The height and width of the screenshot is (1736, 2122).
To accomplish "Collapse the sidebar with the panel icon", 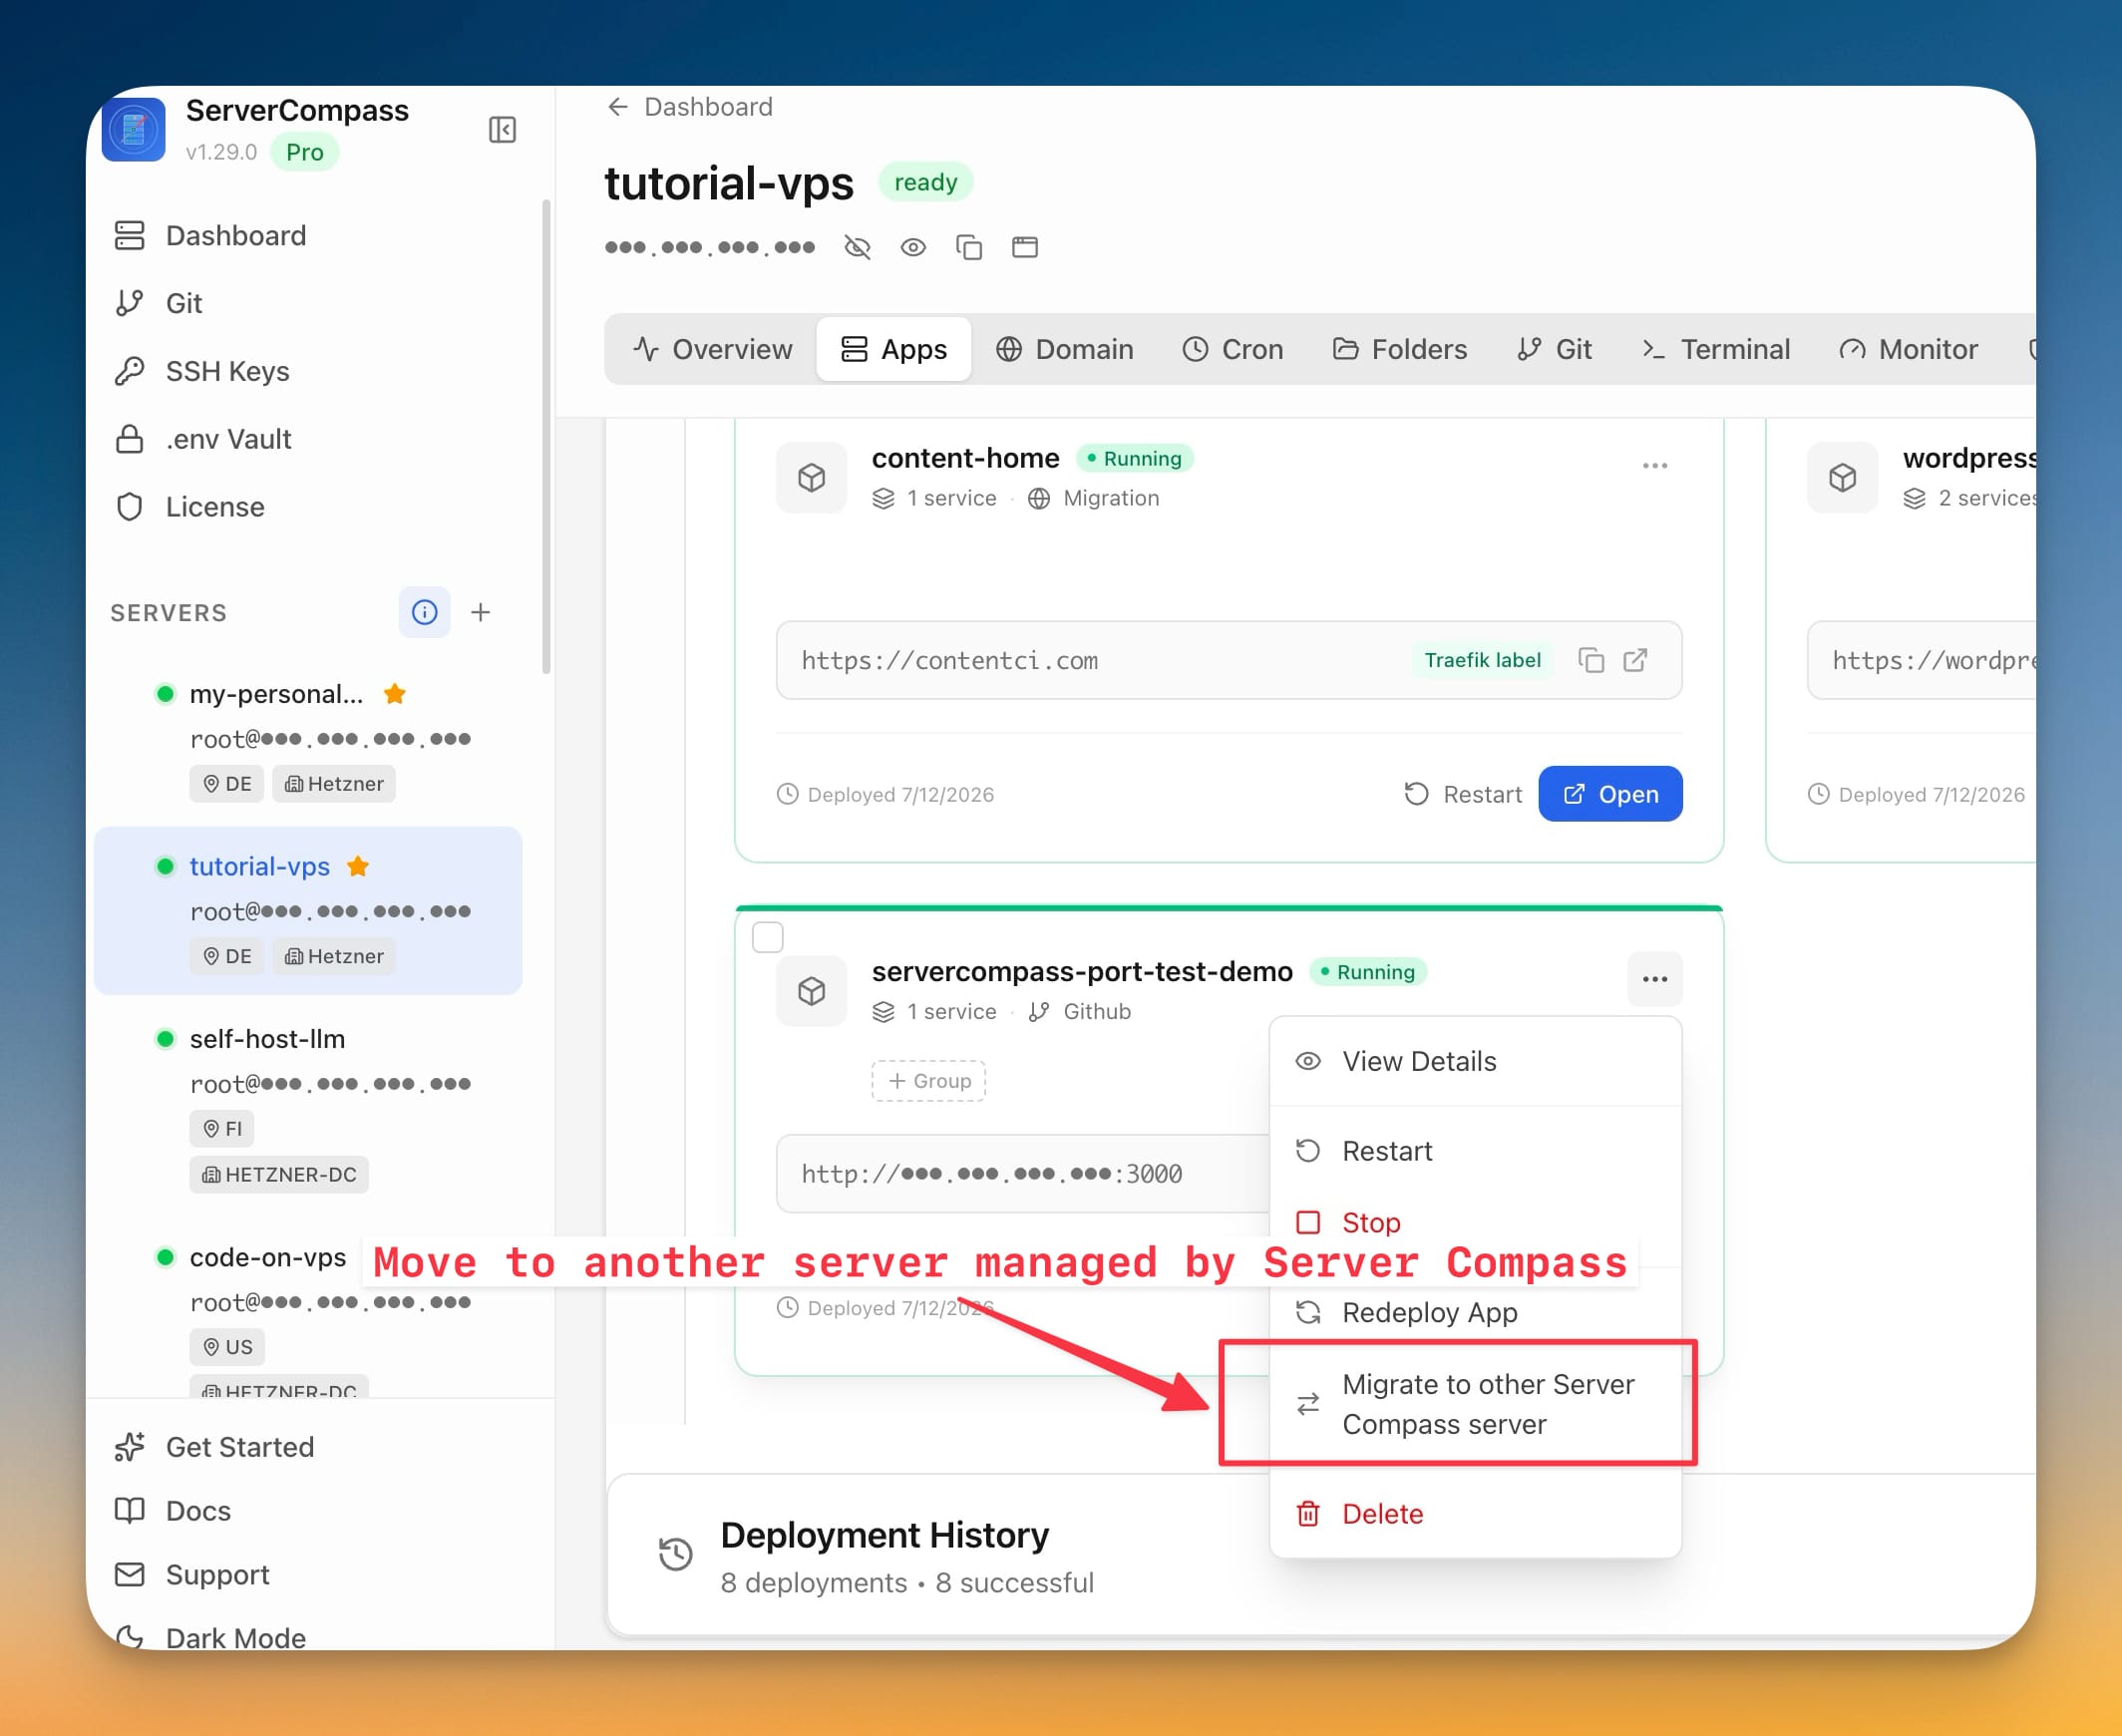I will (502, 130).
